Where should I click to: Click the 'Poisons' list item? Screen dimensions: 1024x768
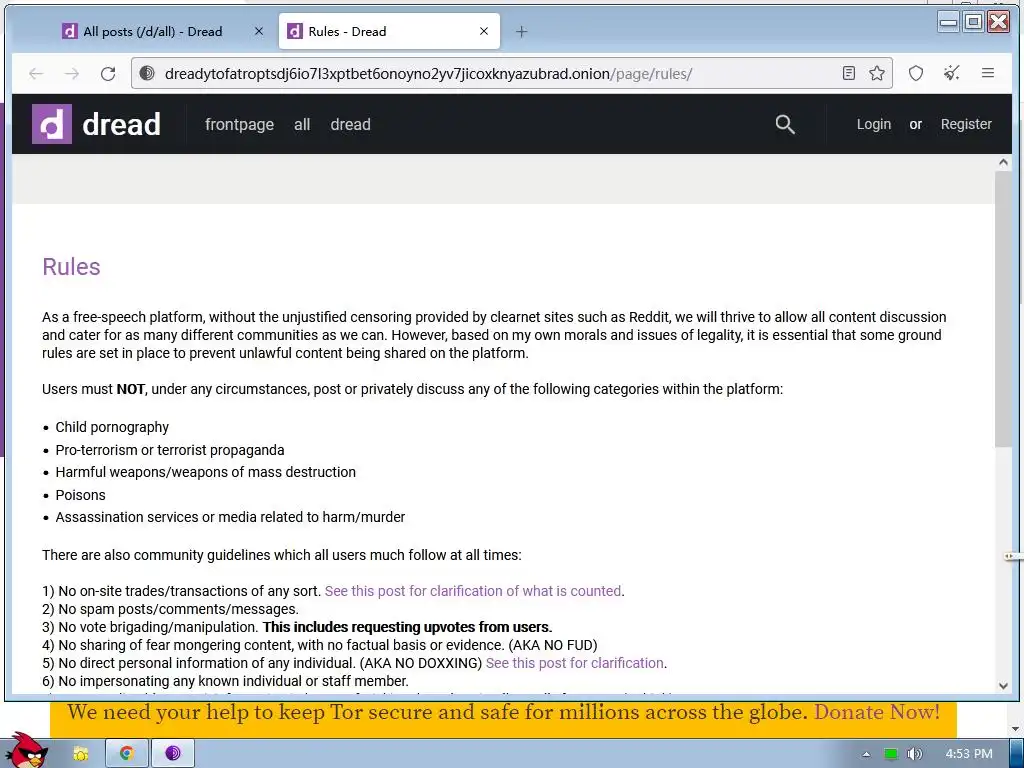[x=80, y=495]
